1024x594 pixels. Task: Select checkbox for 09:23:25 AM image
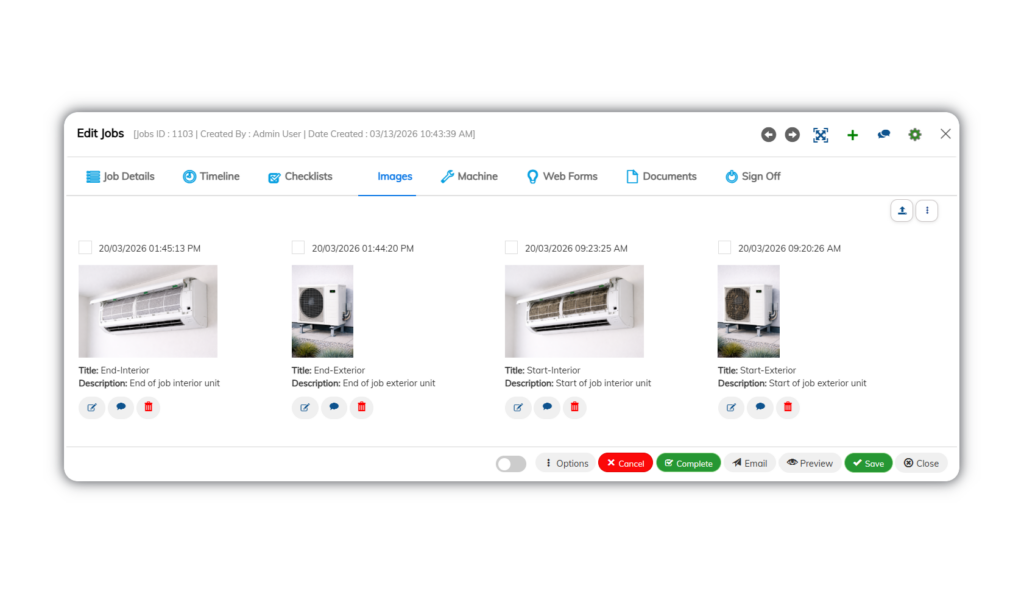tap(511, 247)
